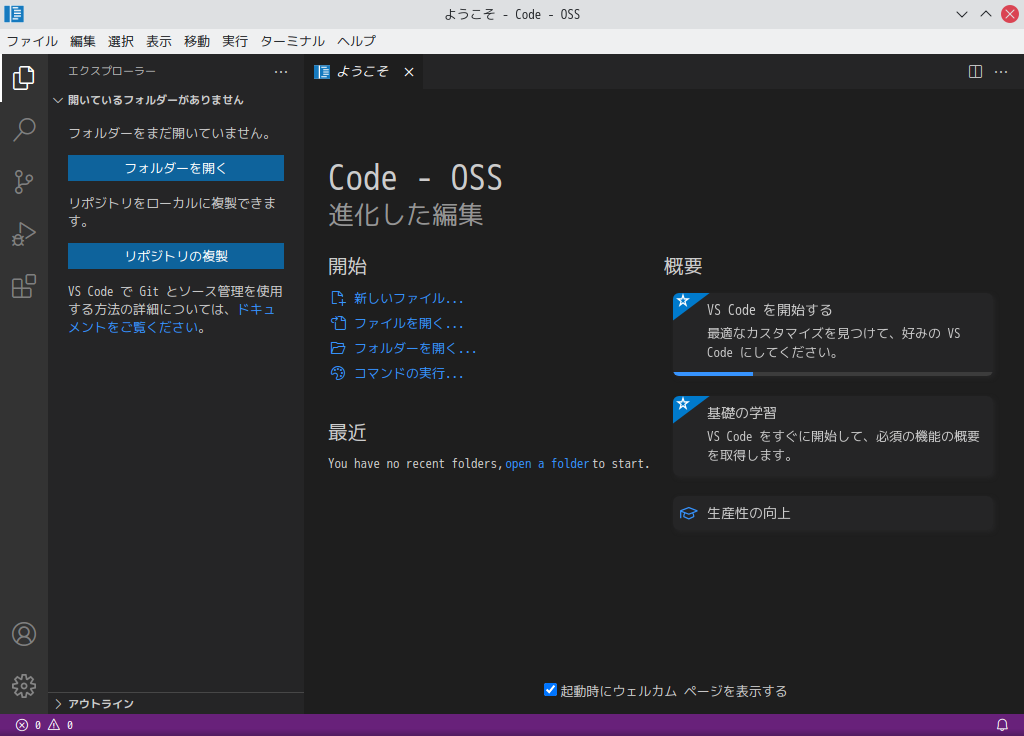The height and width of the screenshot is (736, 1024).
Task: Click the explorer panel more actions ellipsis
Action: point(281,72)
